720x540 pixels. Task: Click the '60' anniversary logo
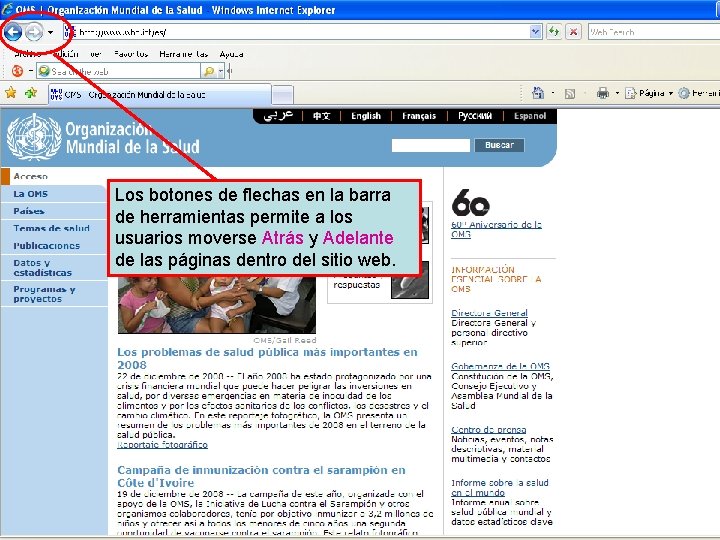pyautogui.click(x=471, y=202)
